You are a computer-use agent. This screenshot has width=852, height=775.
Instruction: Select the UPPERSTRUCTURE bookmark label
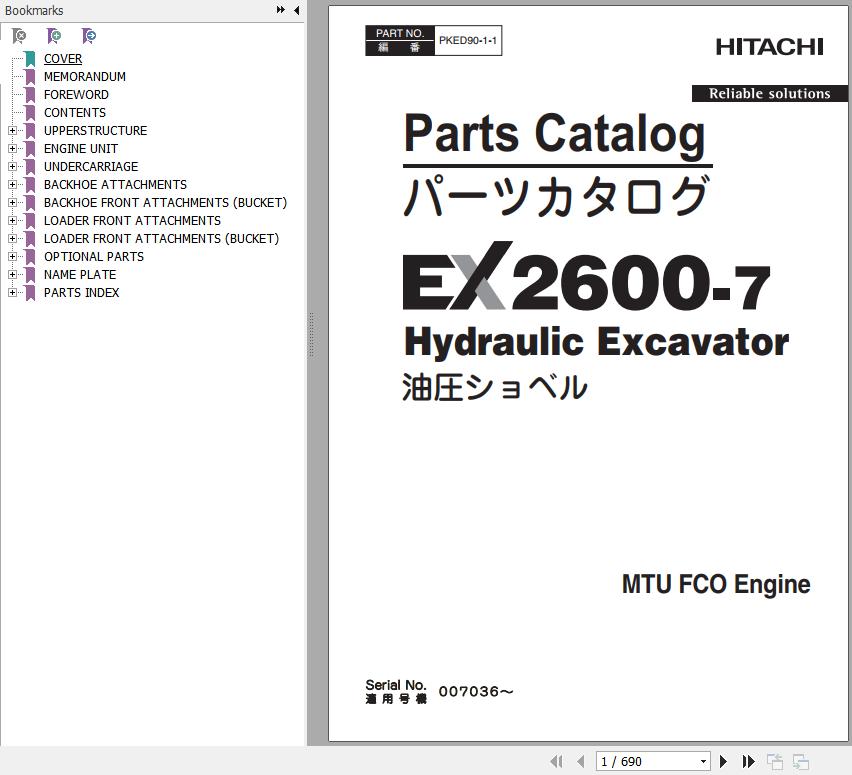click(96, 130)
